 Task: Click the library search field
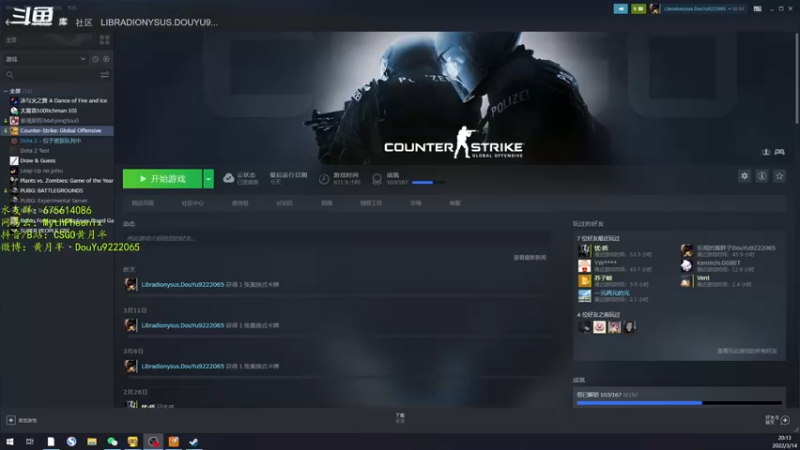coord(51,75)
